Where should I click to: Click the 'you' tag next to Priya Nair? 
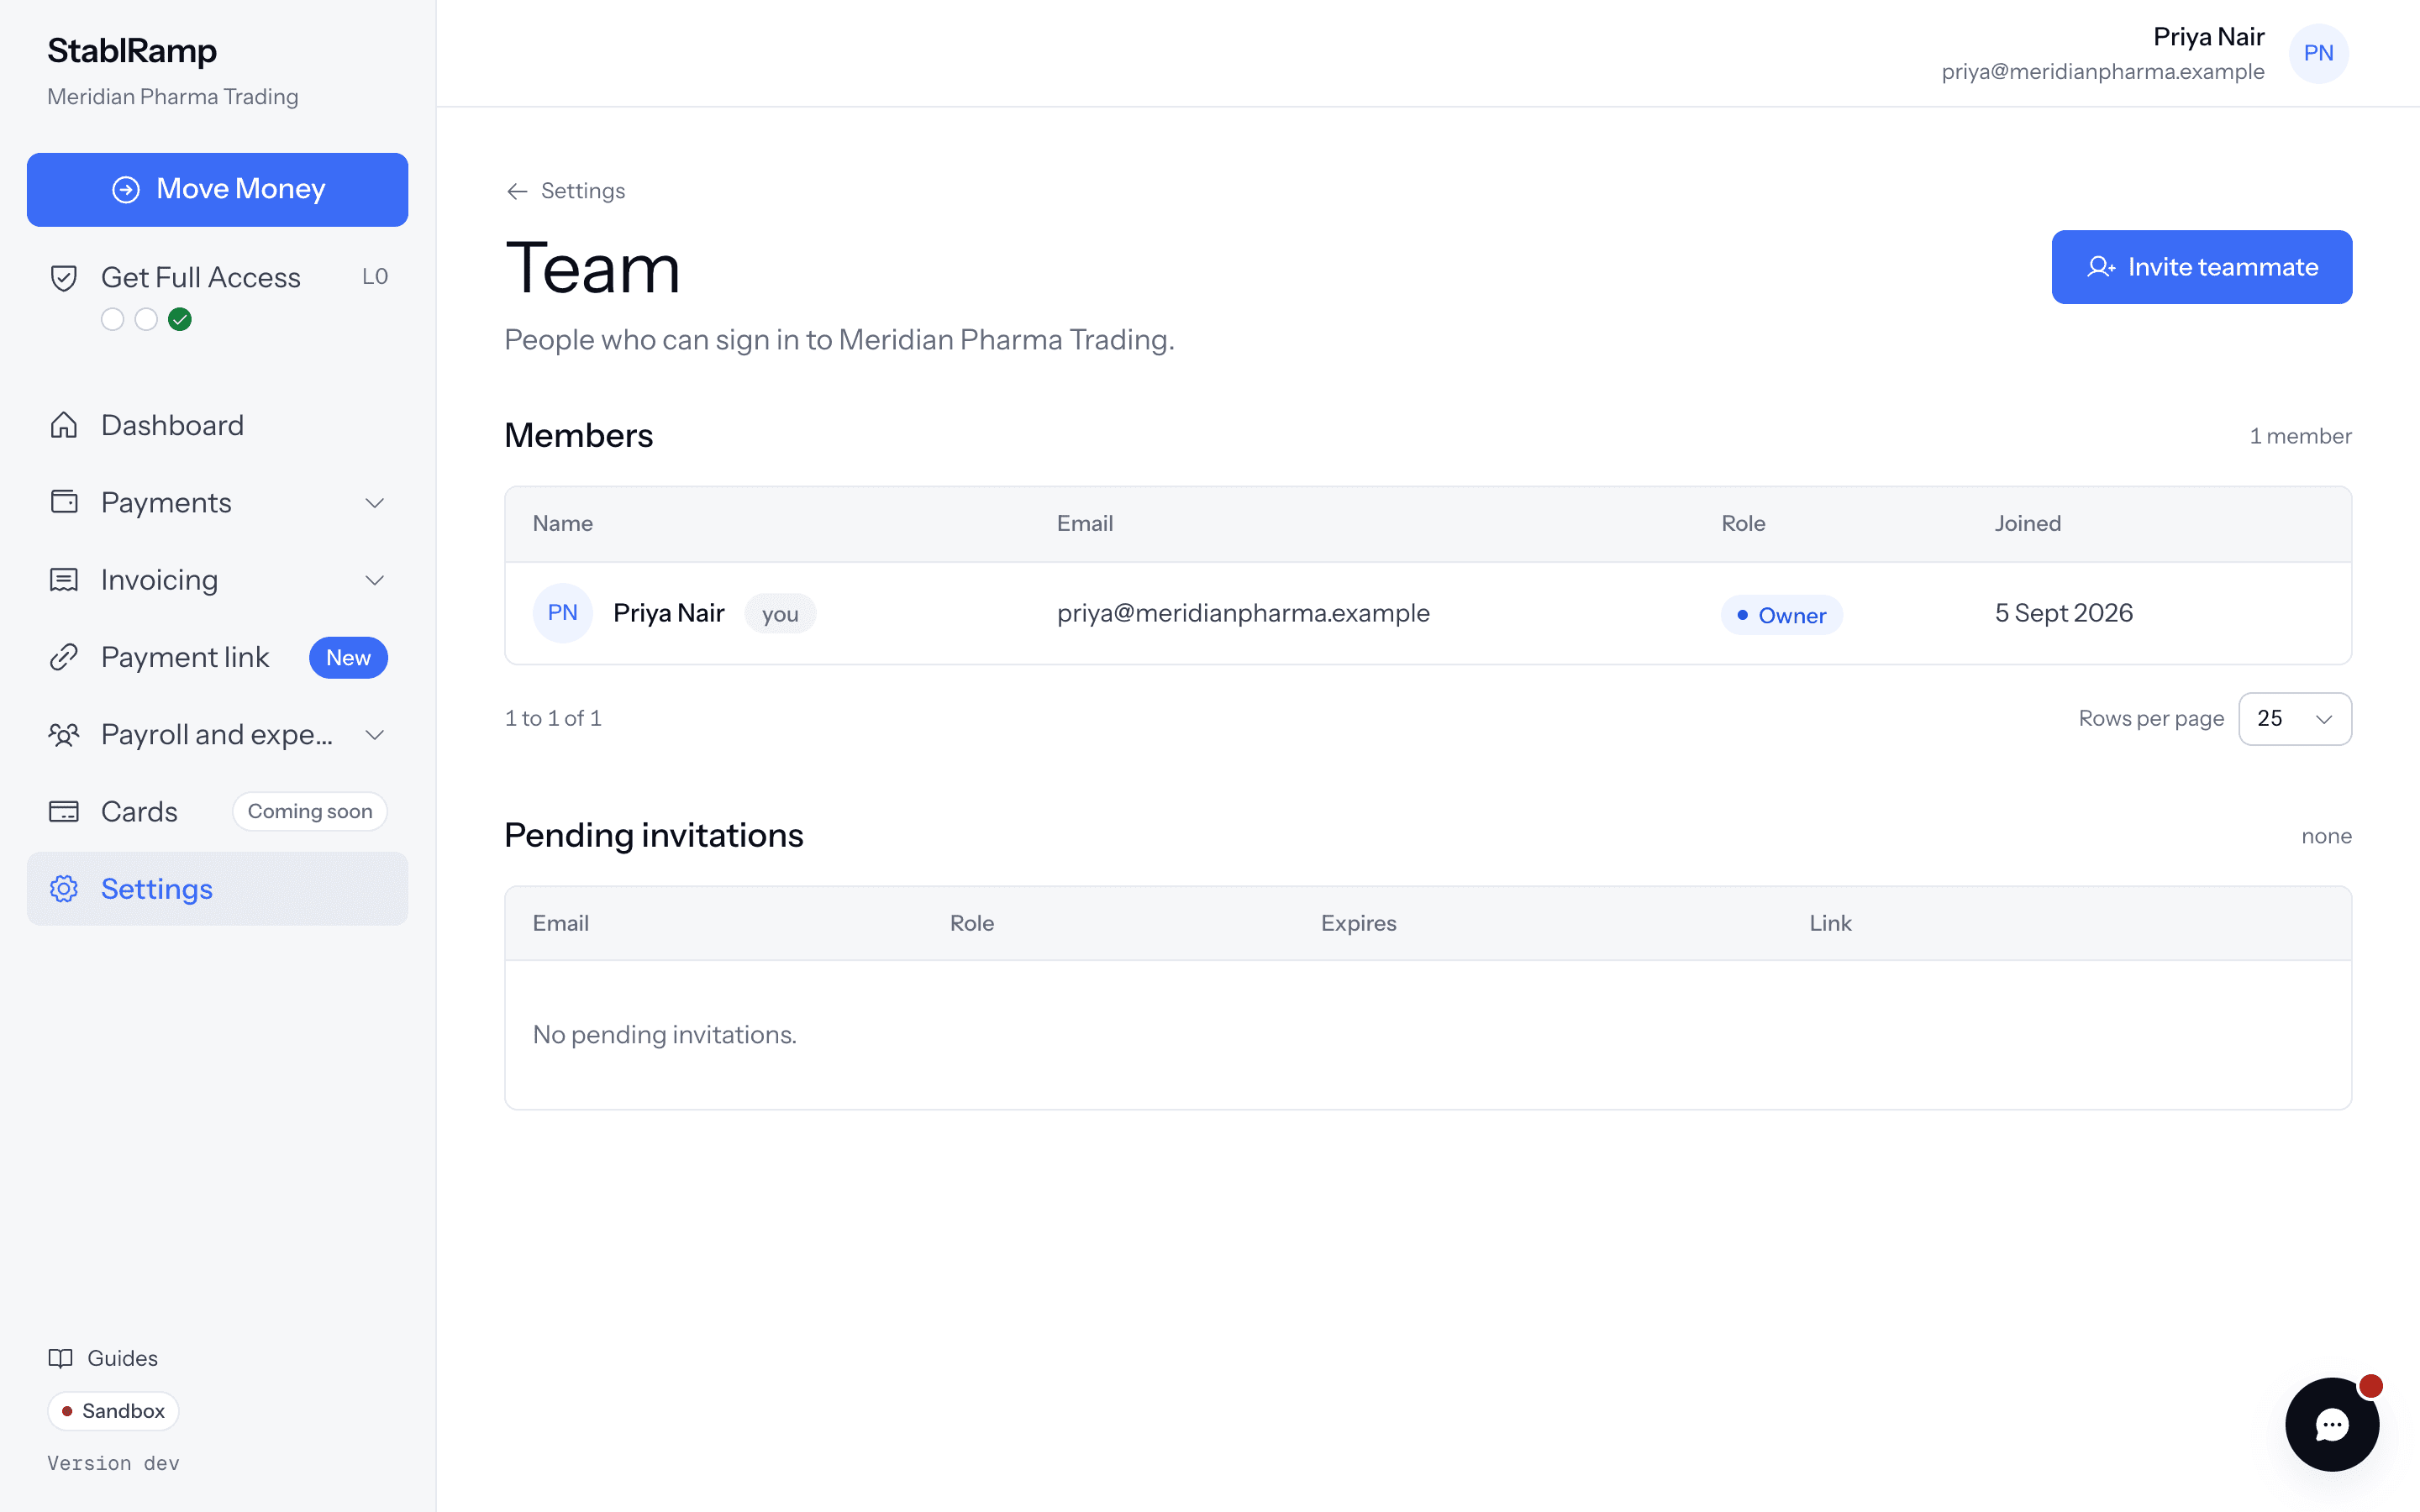(780, 614)
